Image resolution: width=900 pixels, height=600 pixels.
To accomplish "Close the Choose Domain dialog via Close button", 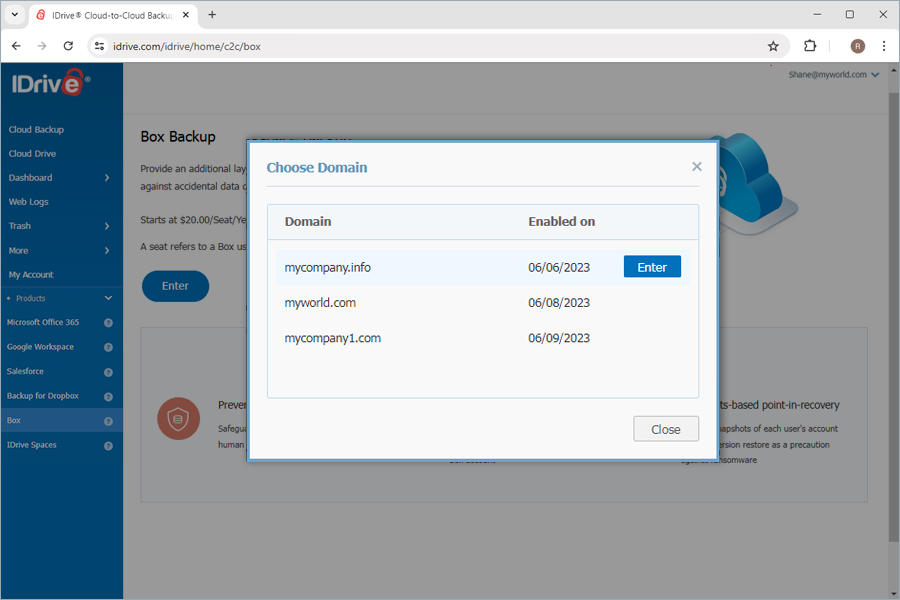I will pos(666,428).
